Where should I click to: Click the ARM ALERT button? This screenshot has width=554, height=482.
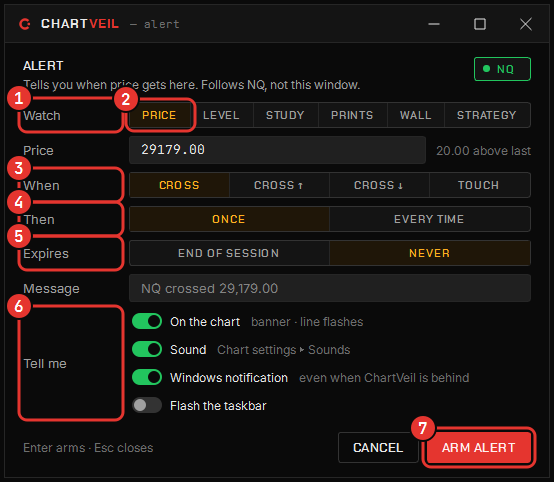pos(479,447)
